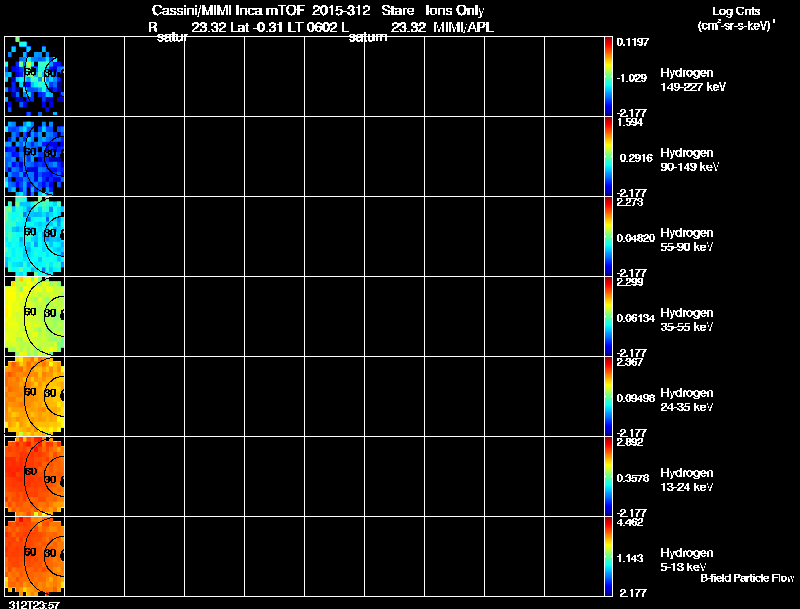The height and width of the screenshot is (609, 800).
Task: Click the '13-24 keV' energy label
Action: 687,488
